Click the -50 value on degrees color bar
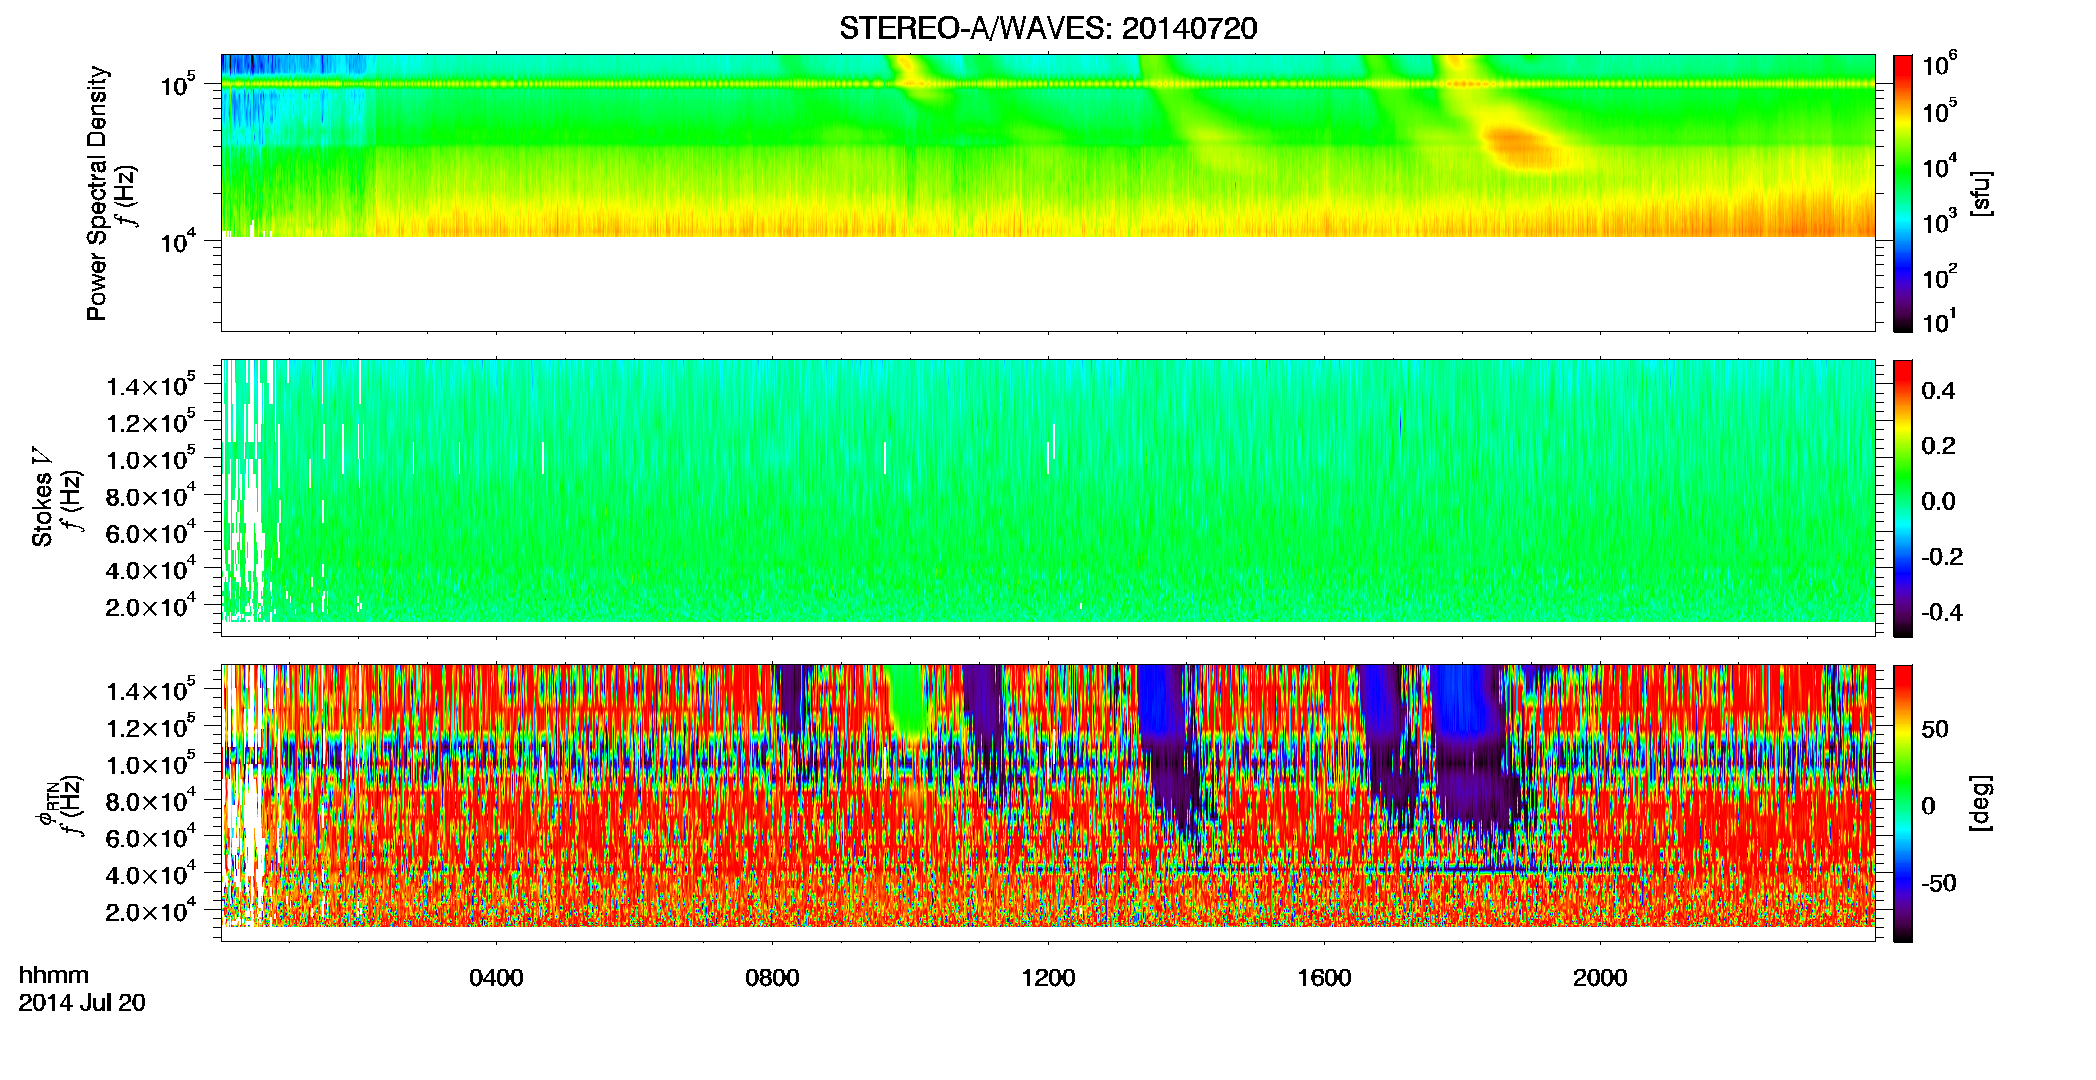 pyautogui.click(x=1938, y=884)
